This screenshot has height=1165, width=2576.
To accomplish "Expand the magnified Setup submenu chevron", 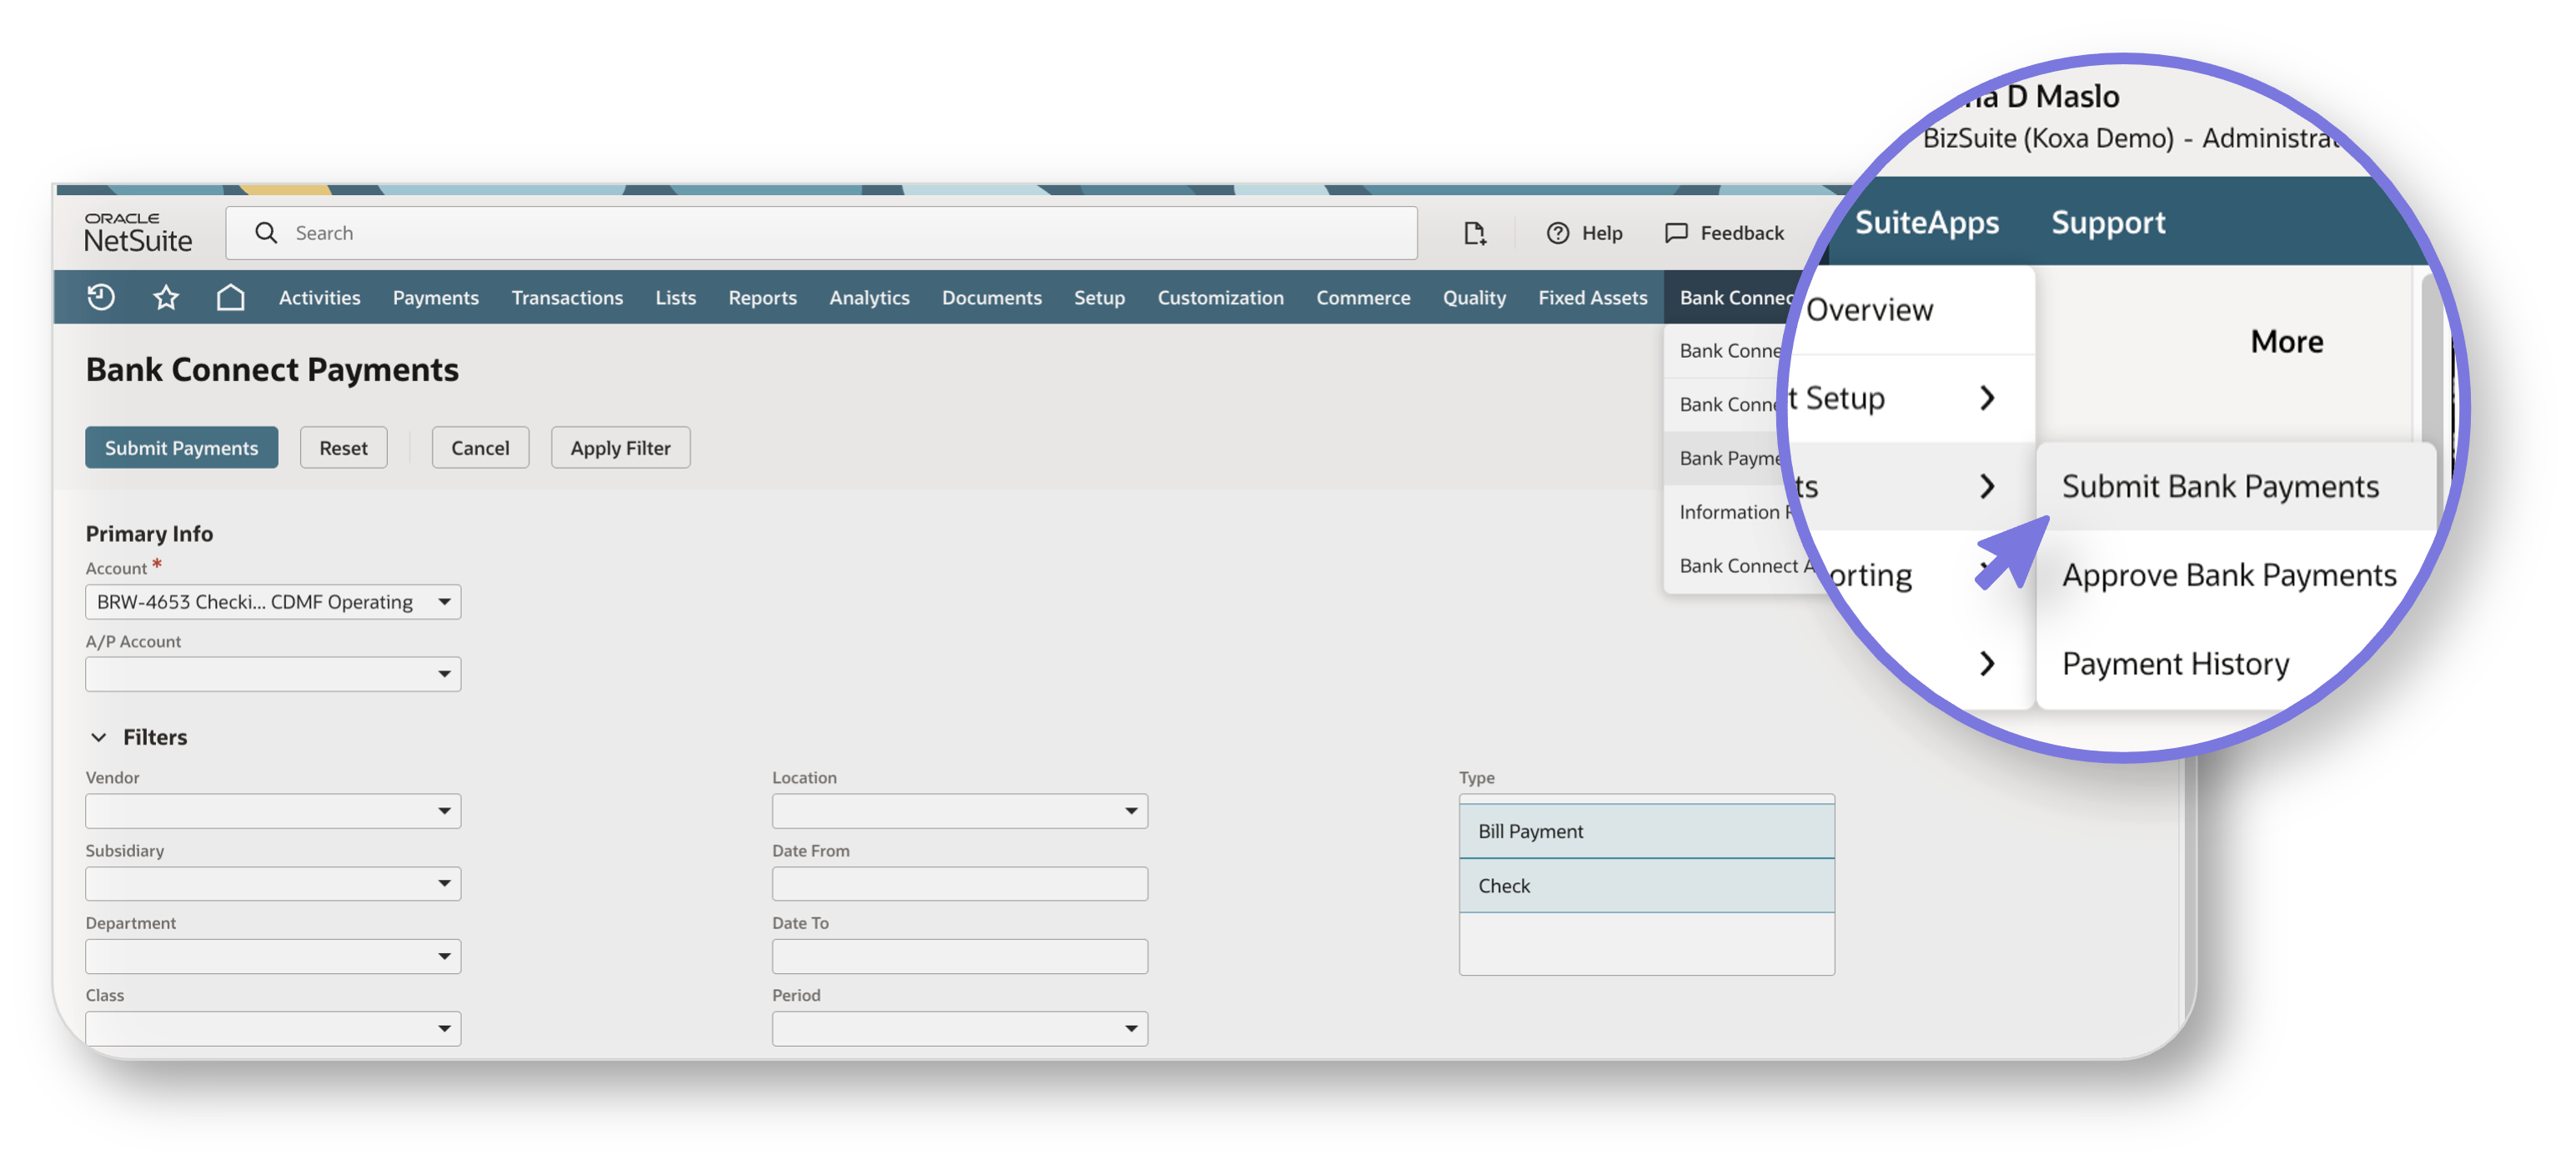I will coord(1987,398).
